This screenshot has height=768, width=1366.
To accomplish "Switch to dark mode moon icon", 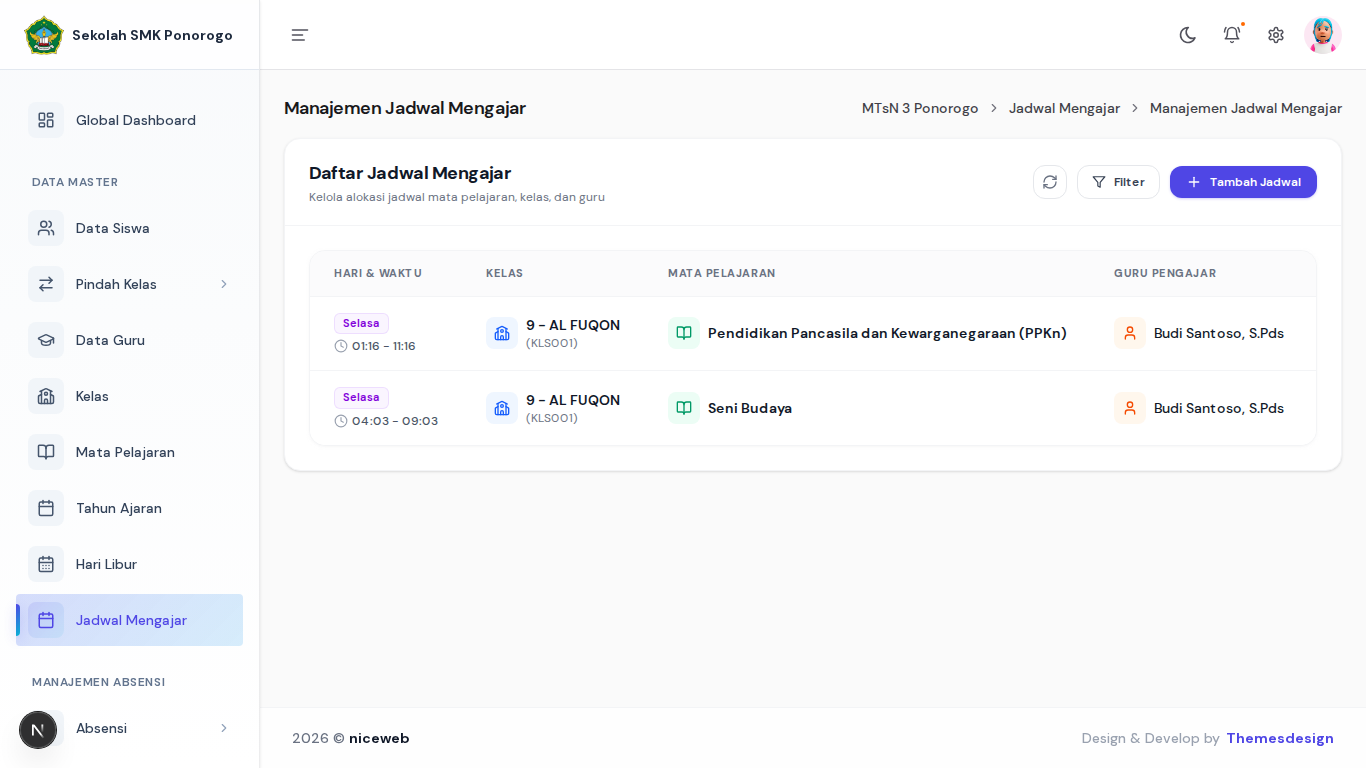I will (x=1188, y=35).
